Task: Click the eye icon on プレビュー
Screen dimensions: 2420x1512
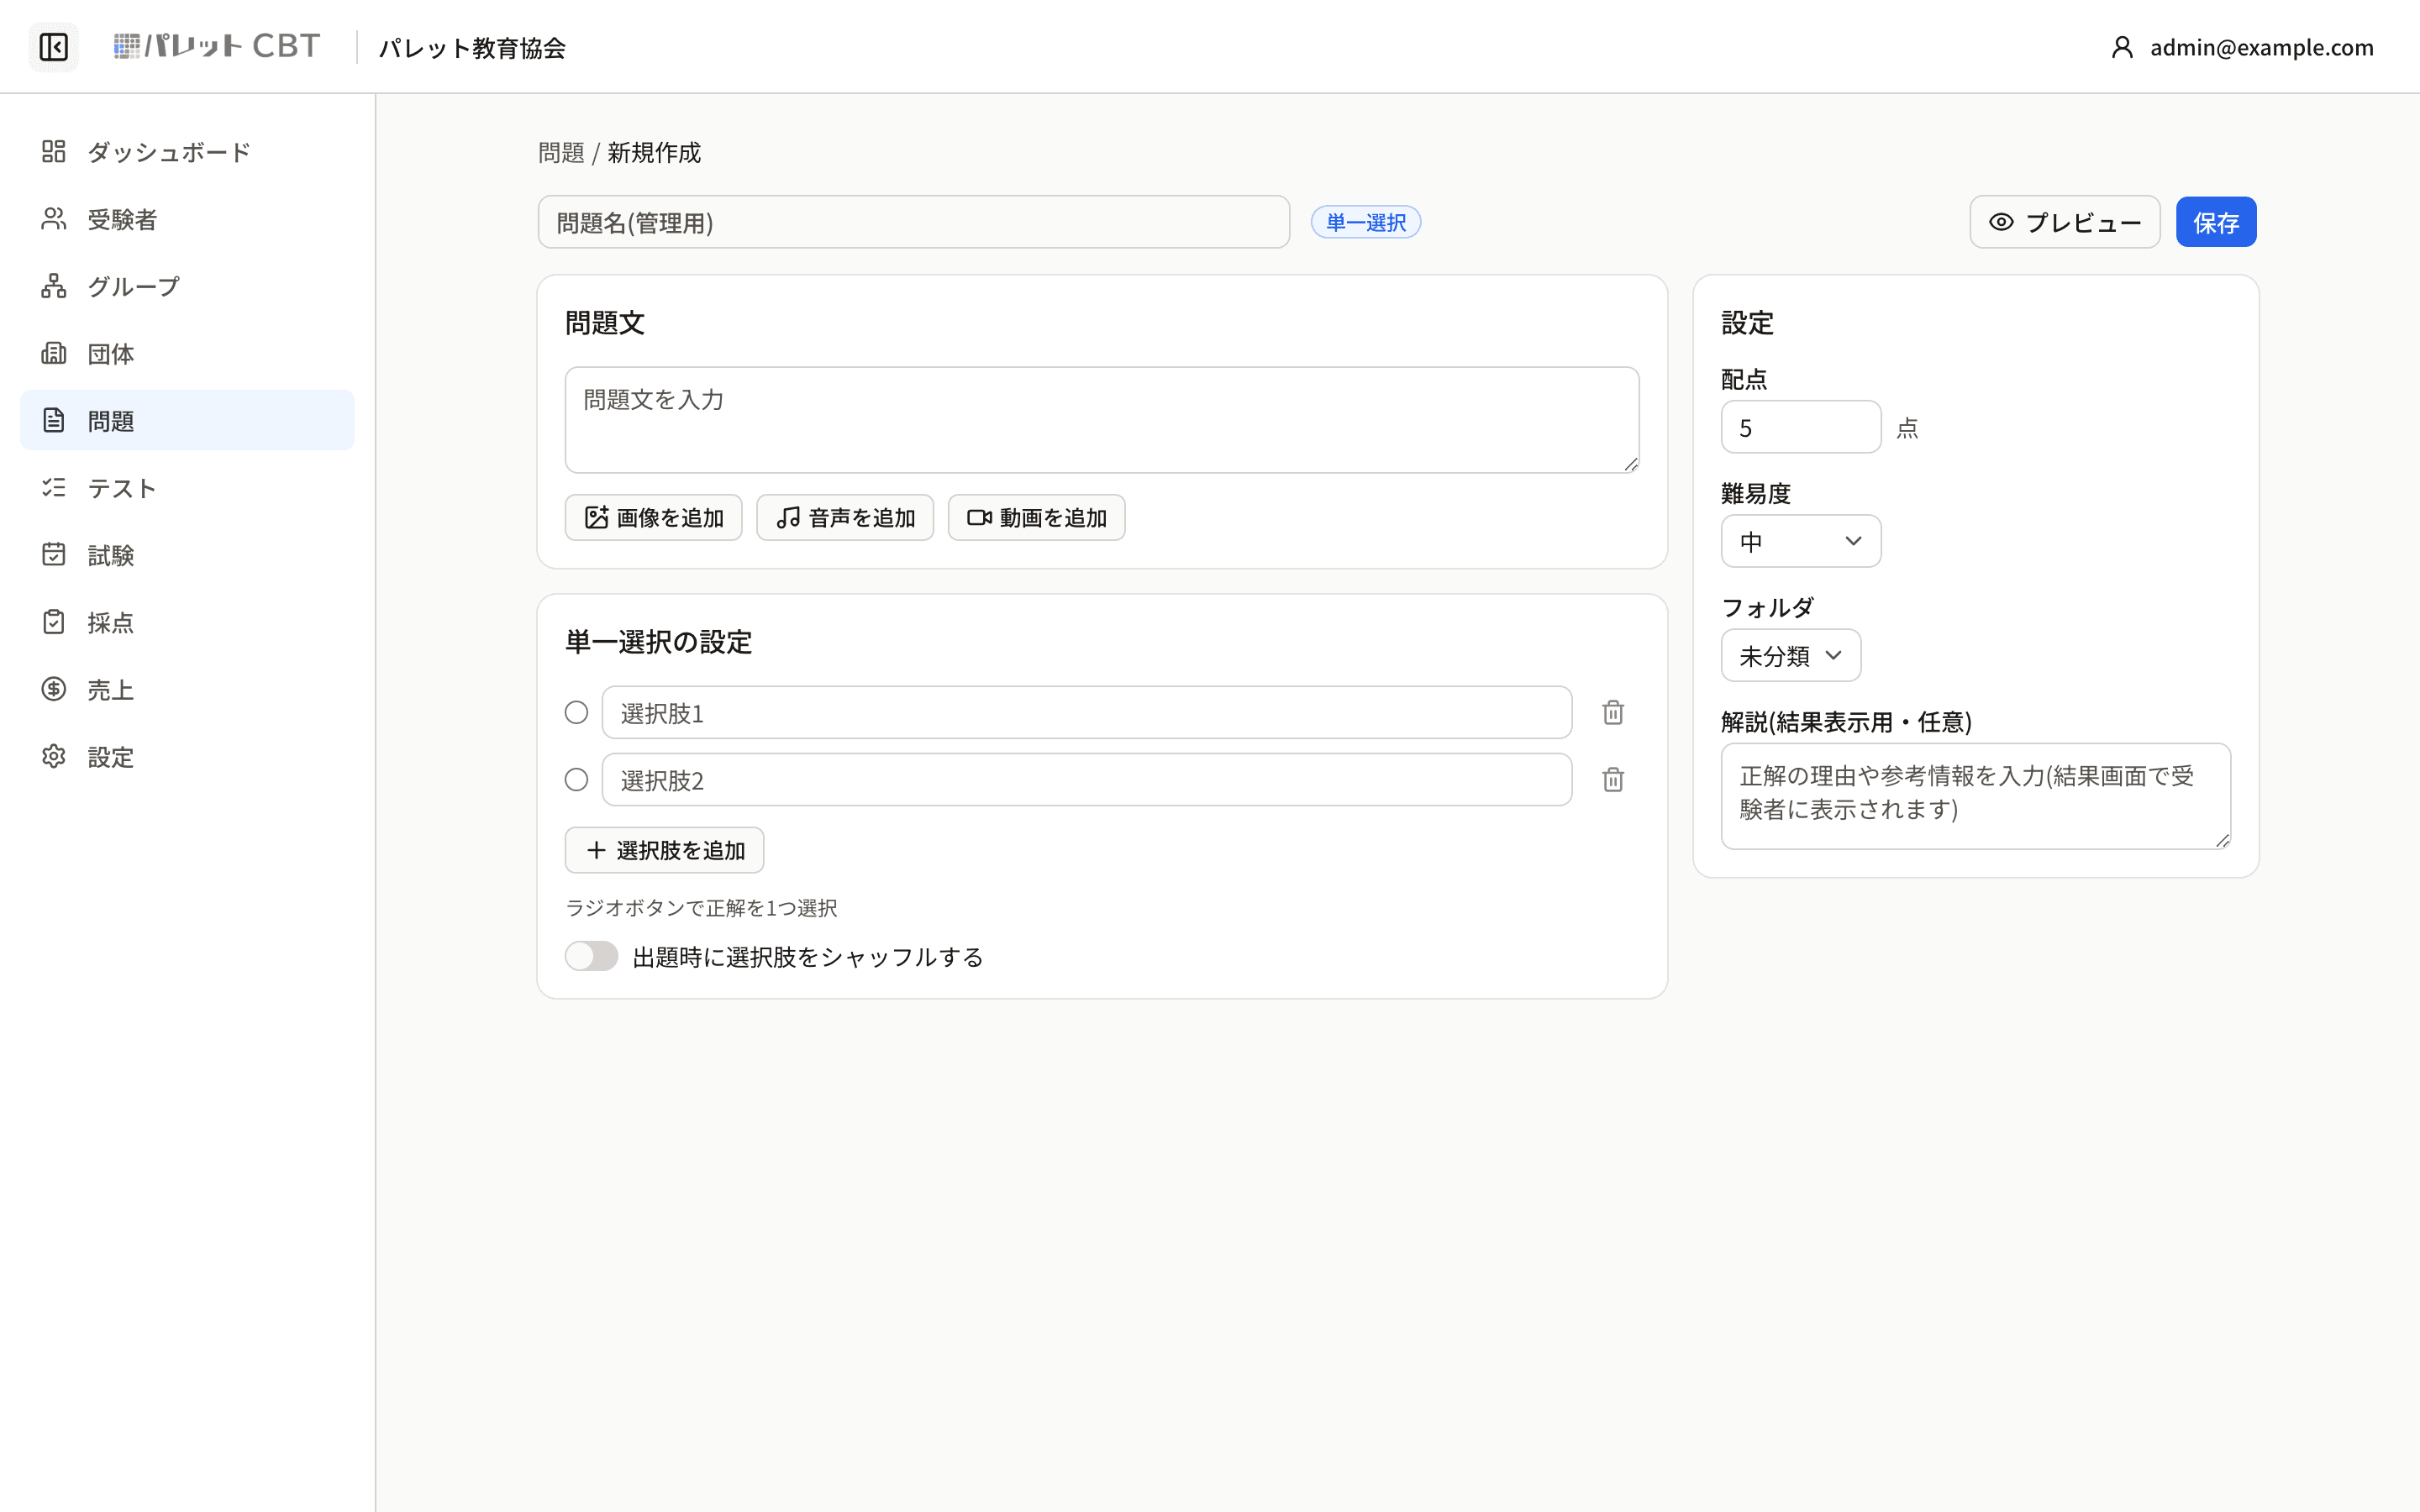Action: [2001, 222]
